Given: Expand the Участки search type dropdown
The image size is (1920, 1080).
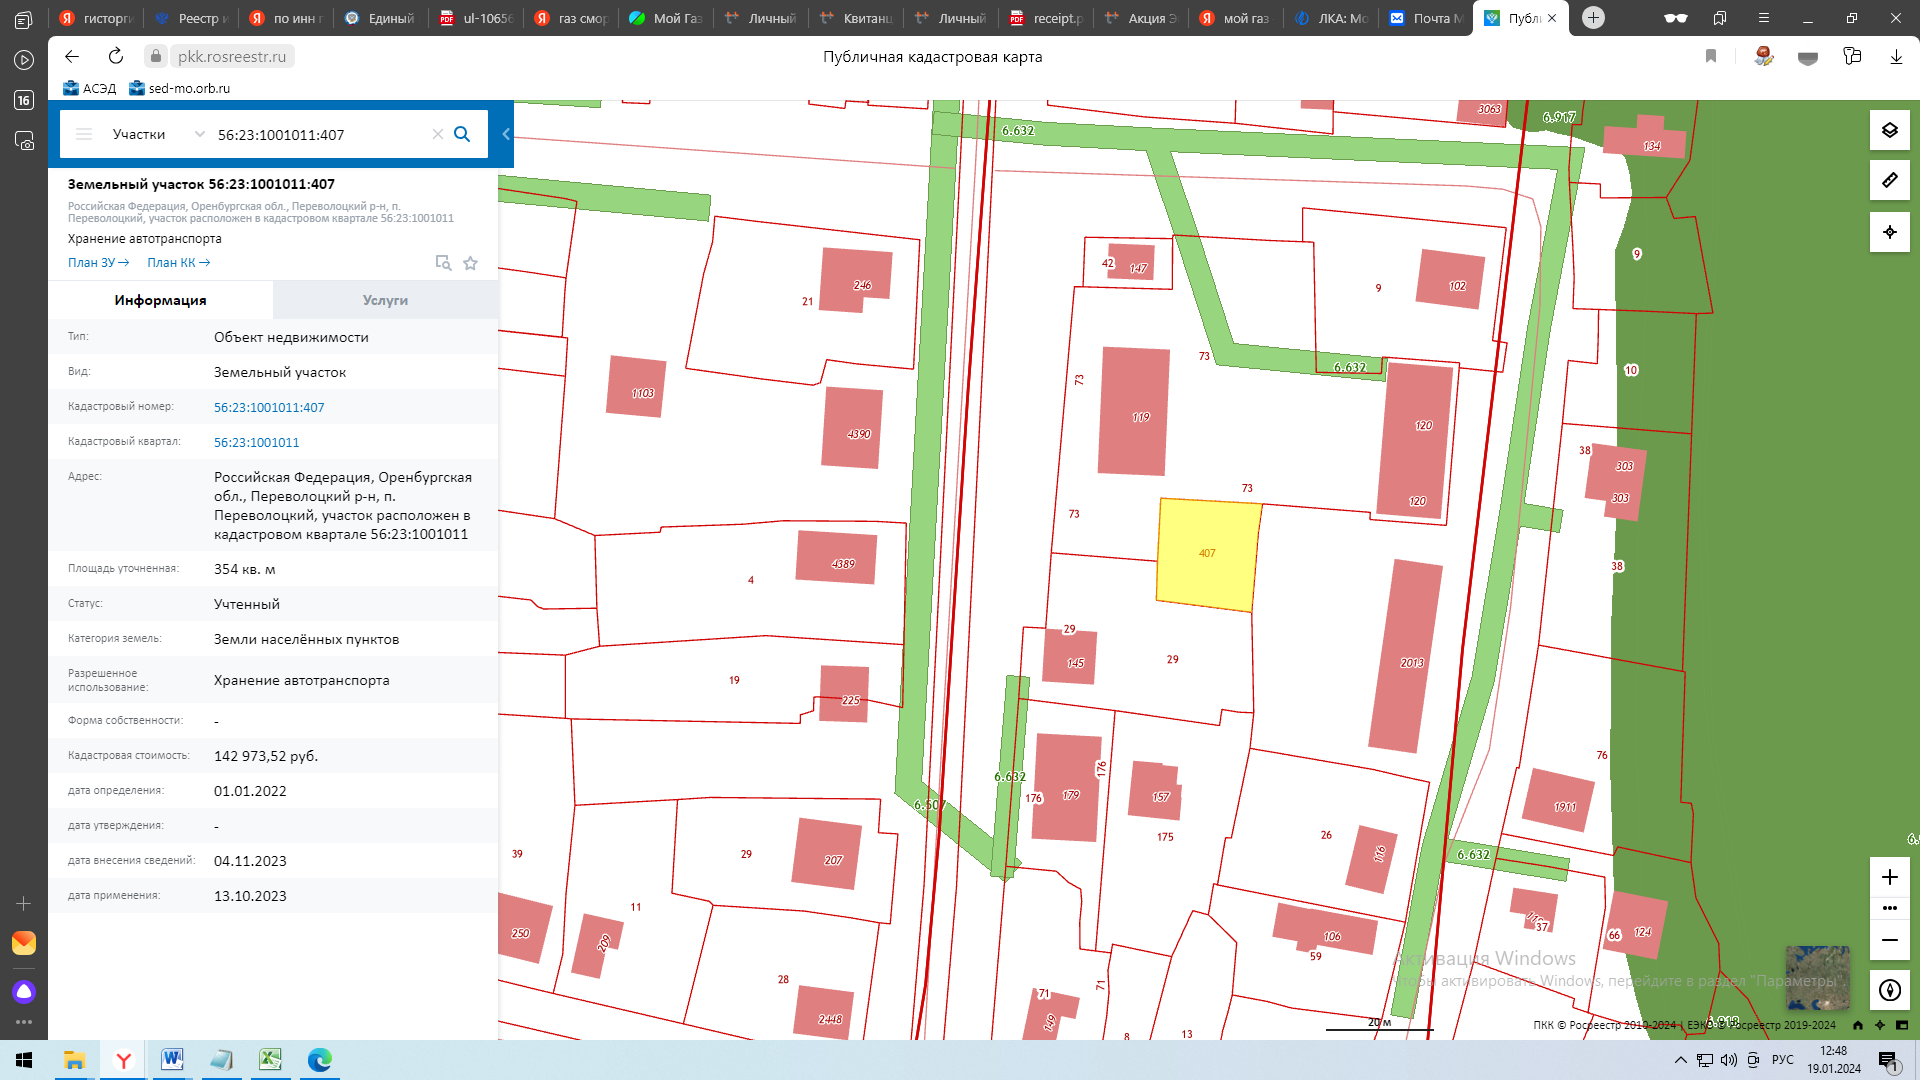Looking at the screenshot, I should [x=199, y=134].
